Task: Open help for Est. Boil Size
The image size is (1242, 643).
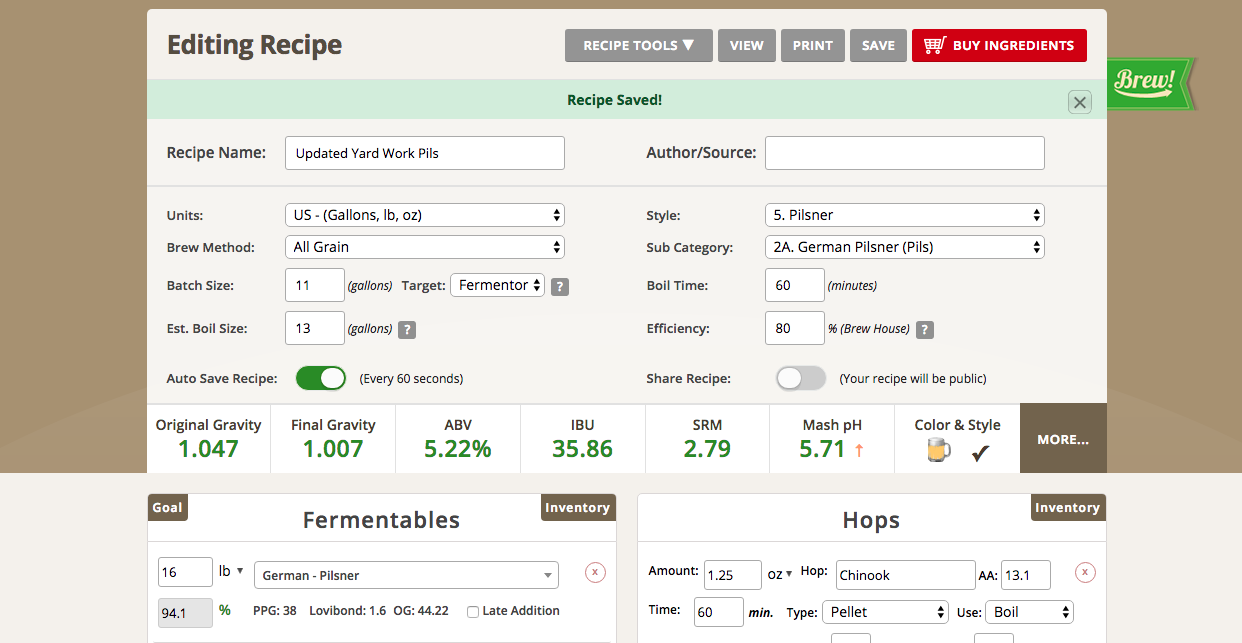Action: click(x=407, y=330)
